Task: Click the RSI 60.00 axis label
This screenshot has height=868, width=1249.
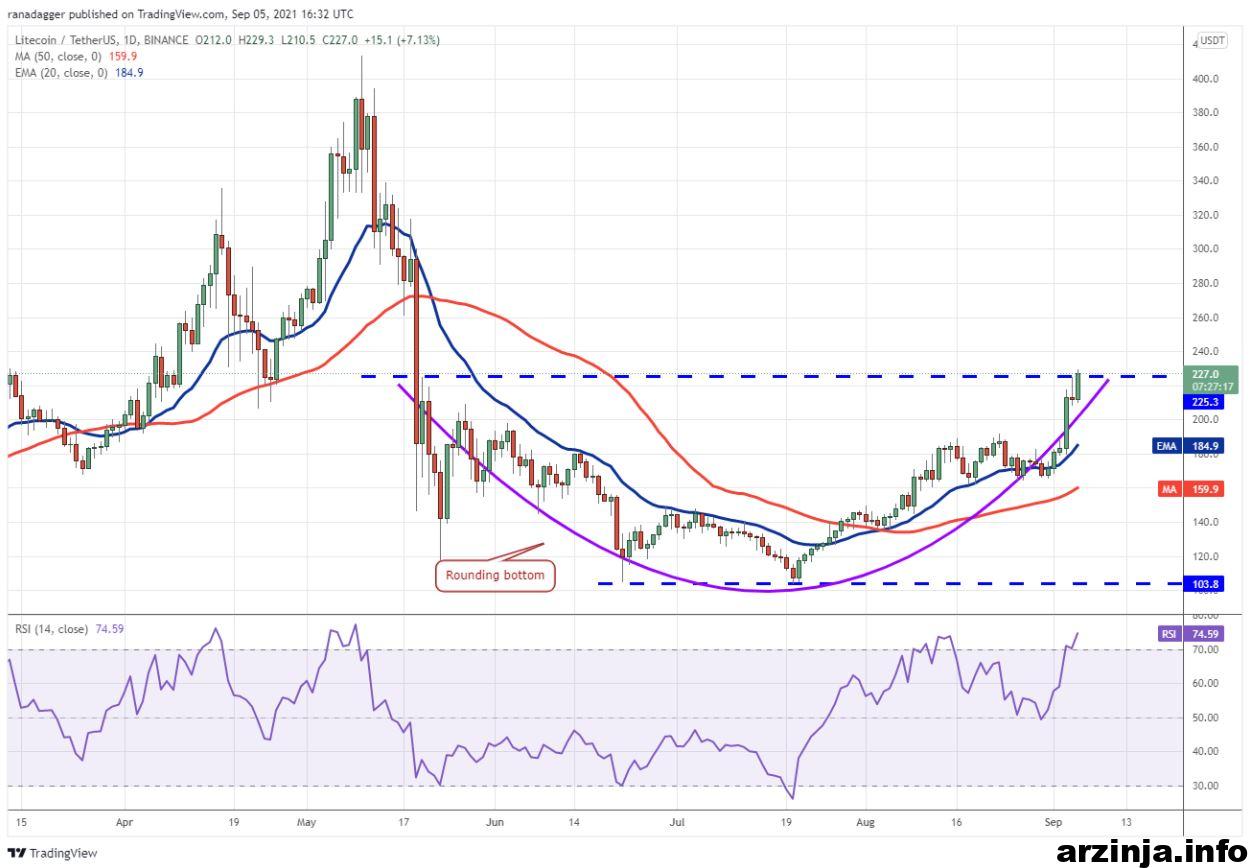Action: click(1205, 684)
